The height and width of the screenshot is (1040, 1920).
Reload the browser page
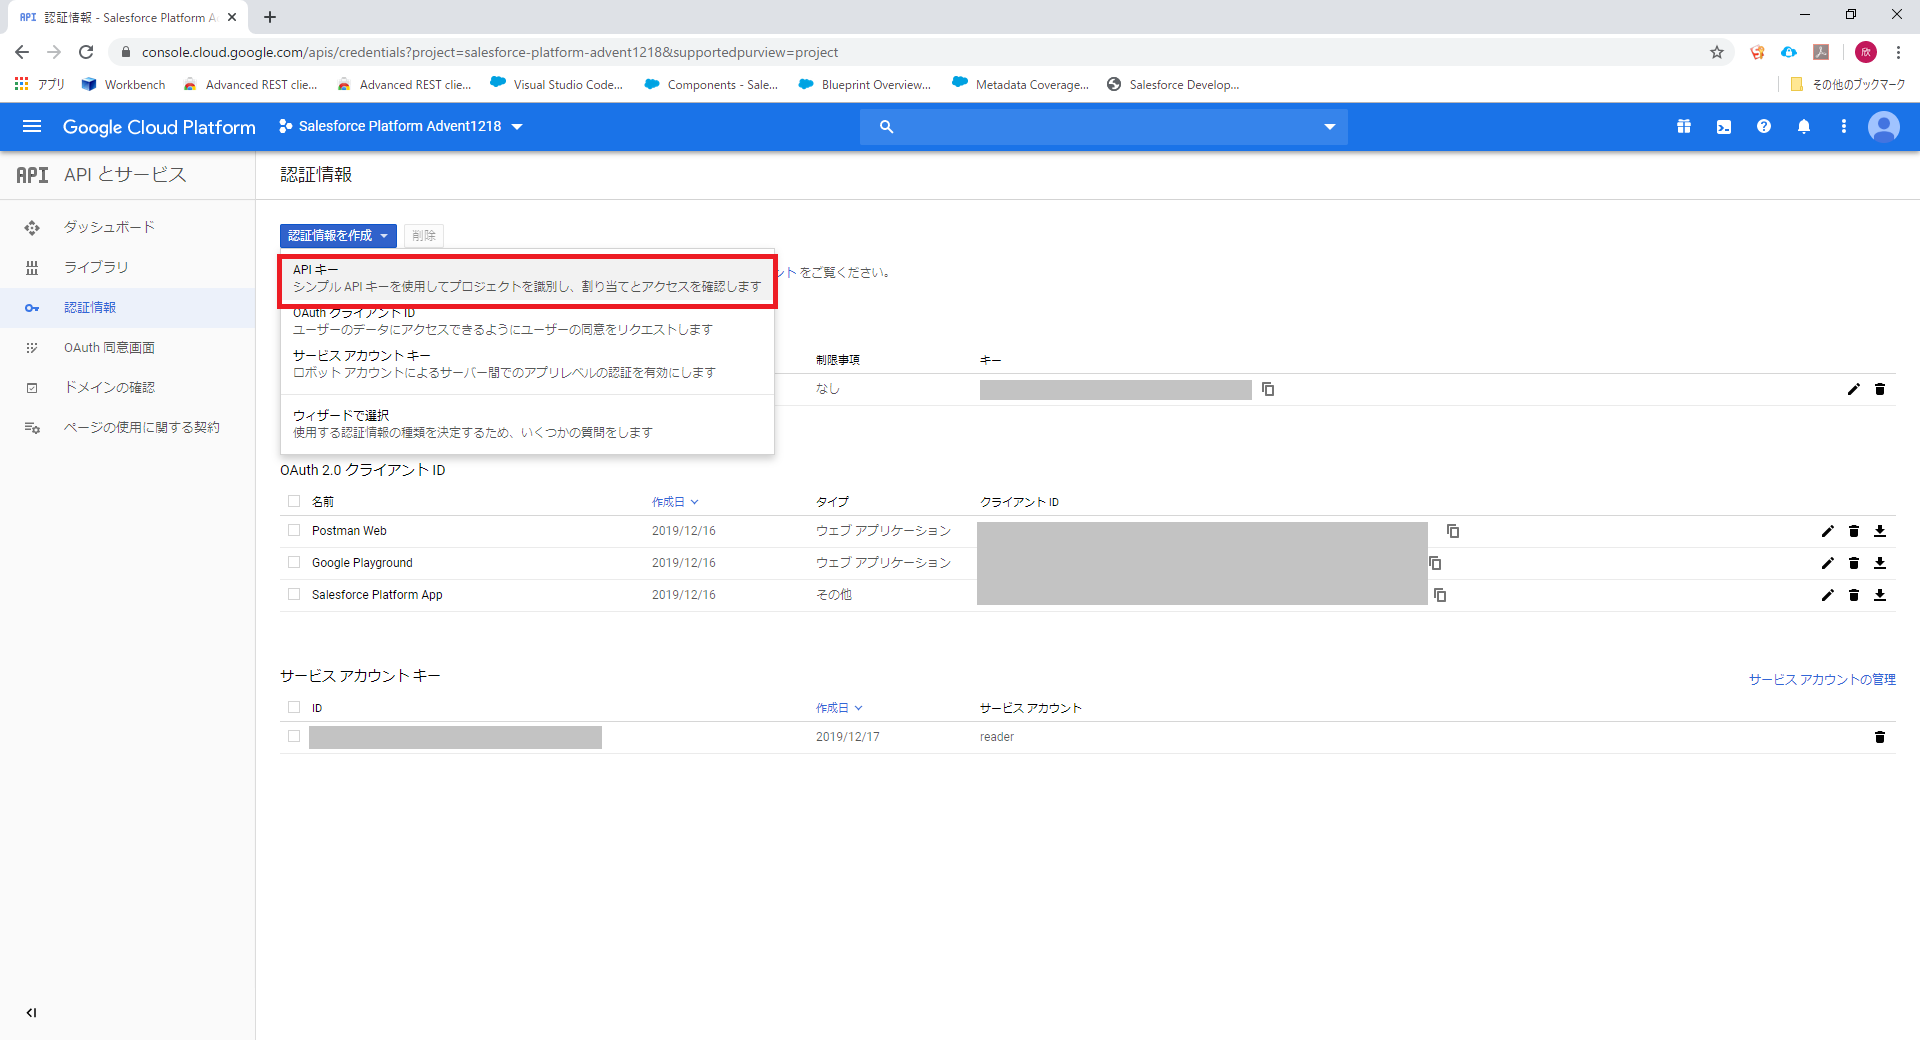pos(86,52)
